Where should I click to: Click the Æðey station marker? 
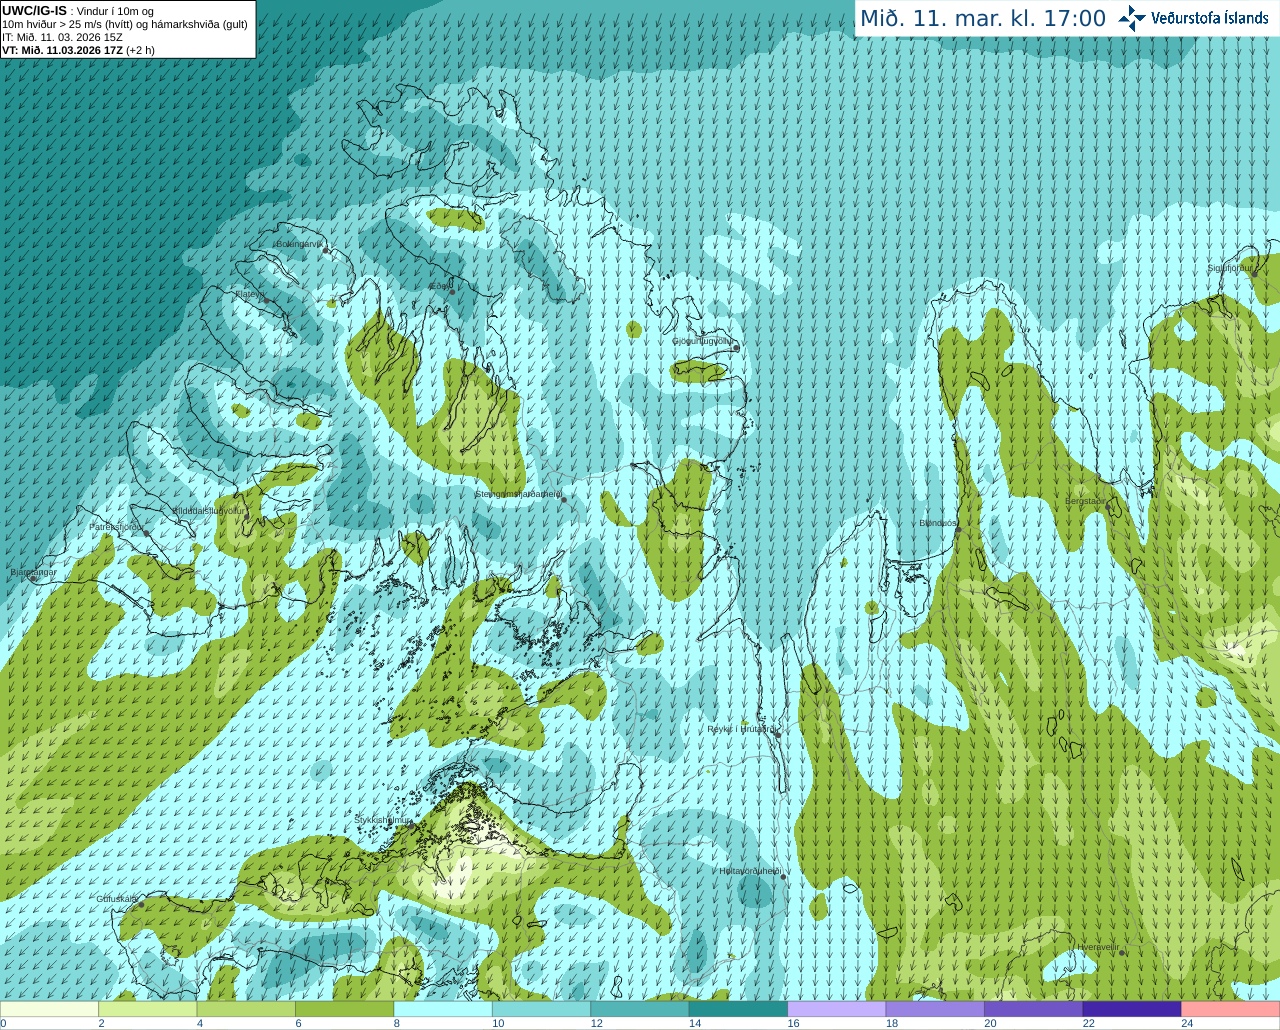452,292
